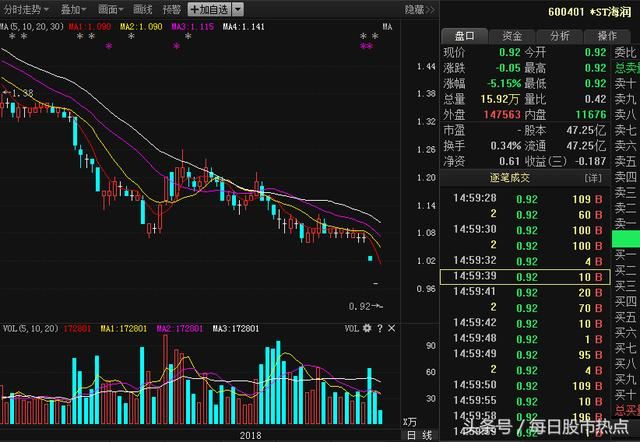Click the 内盘 11676 value

click(591, 115)
